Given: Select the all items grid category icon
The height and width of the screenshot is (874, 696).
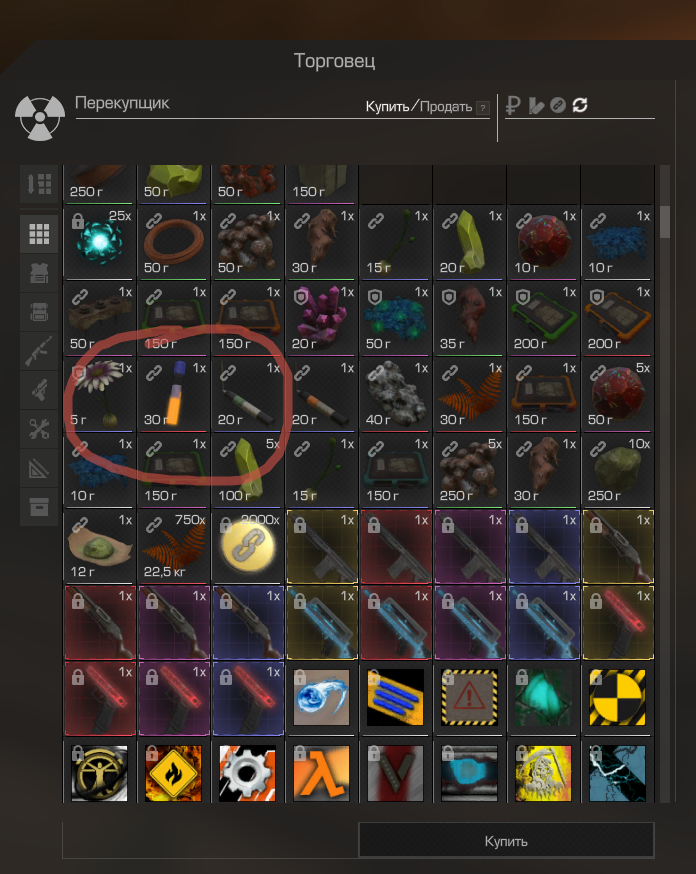Looking at the screenshot, I should click(x=39, y=234).
